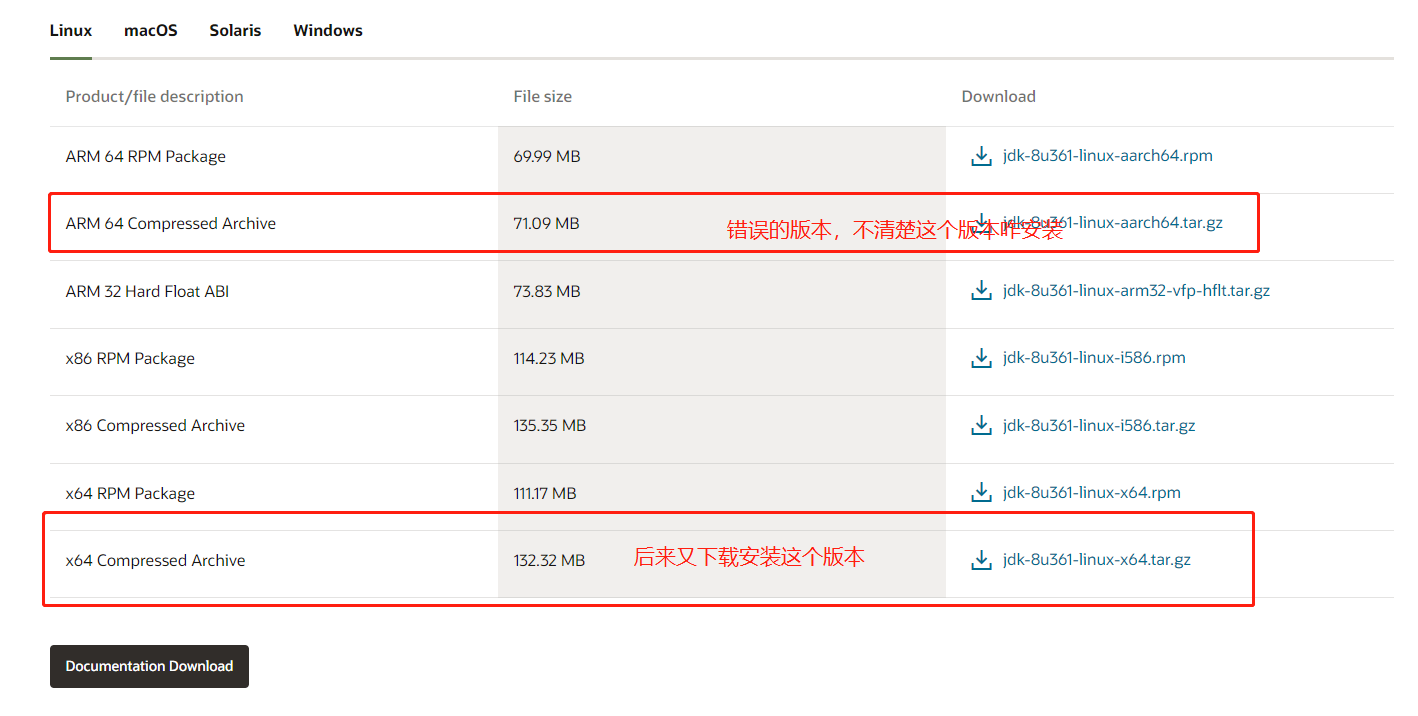Click the download icon for jdk-8u361-linux-x64.rpm
Image resolution: width=1418 pixels, height=716 pixels.
point(981,492)
